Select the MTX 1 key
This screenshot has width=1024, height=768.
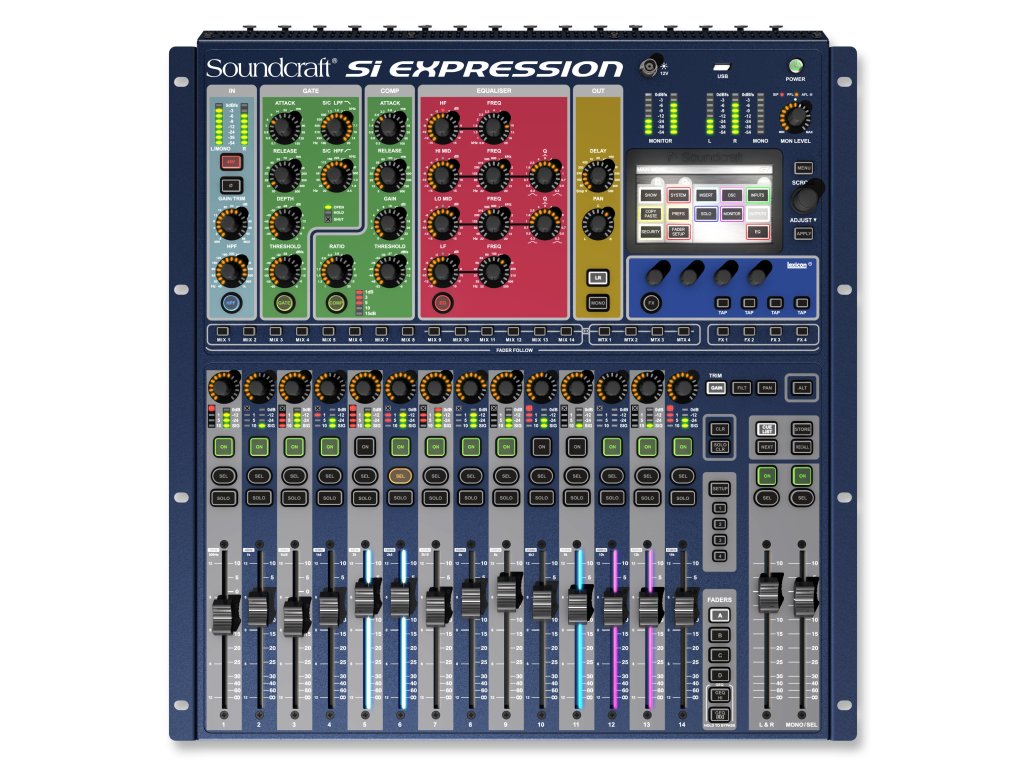click(x=605, y=332)
